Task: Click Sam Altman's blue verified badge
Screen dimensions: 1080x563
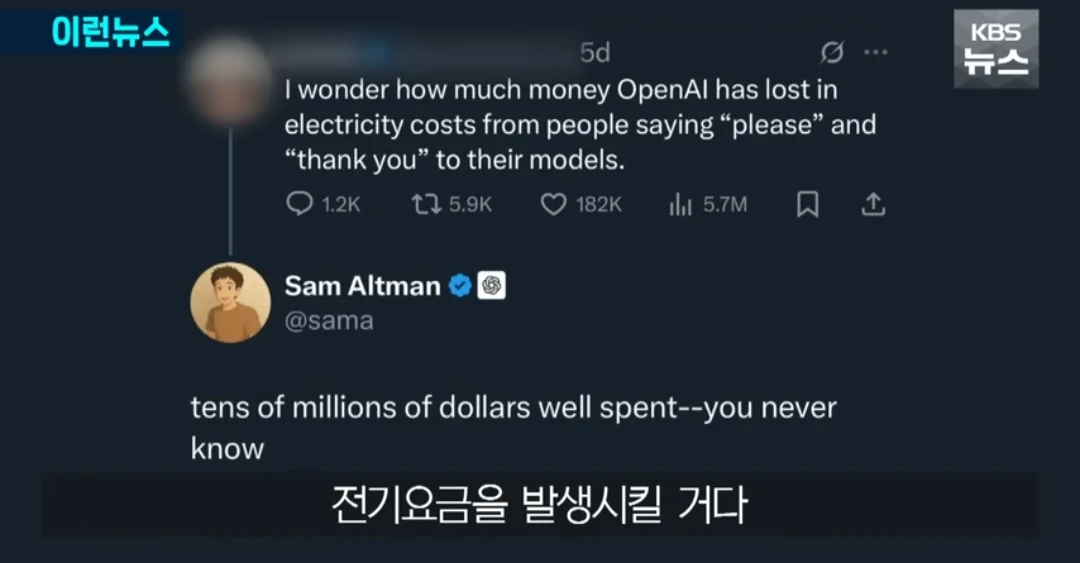Action: [460, 285]
